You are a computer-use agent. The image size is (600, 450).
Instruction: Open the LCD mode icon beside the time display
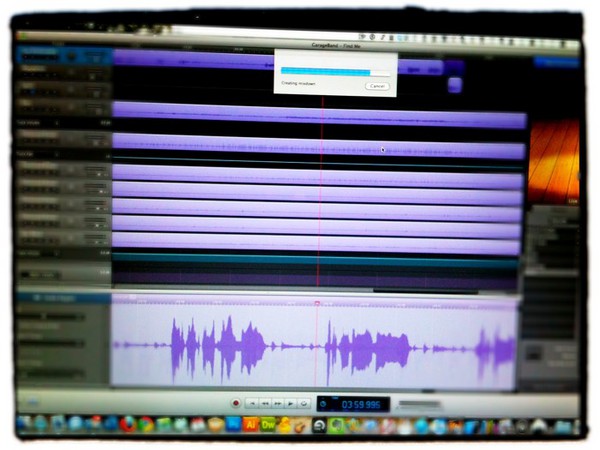click(x=323, y=404)
